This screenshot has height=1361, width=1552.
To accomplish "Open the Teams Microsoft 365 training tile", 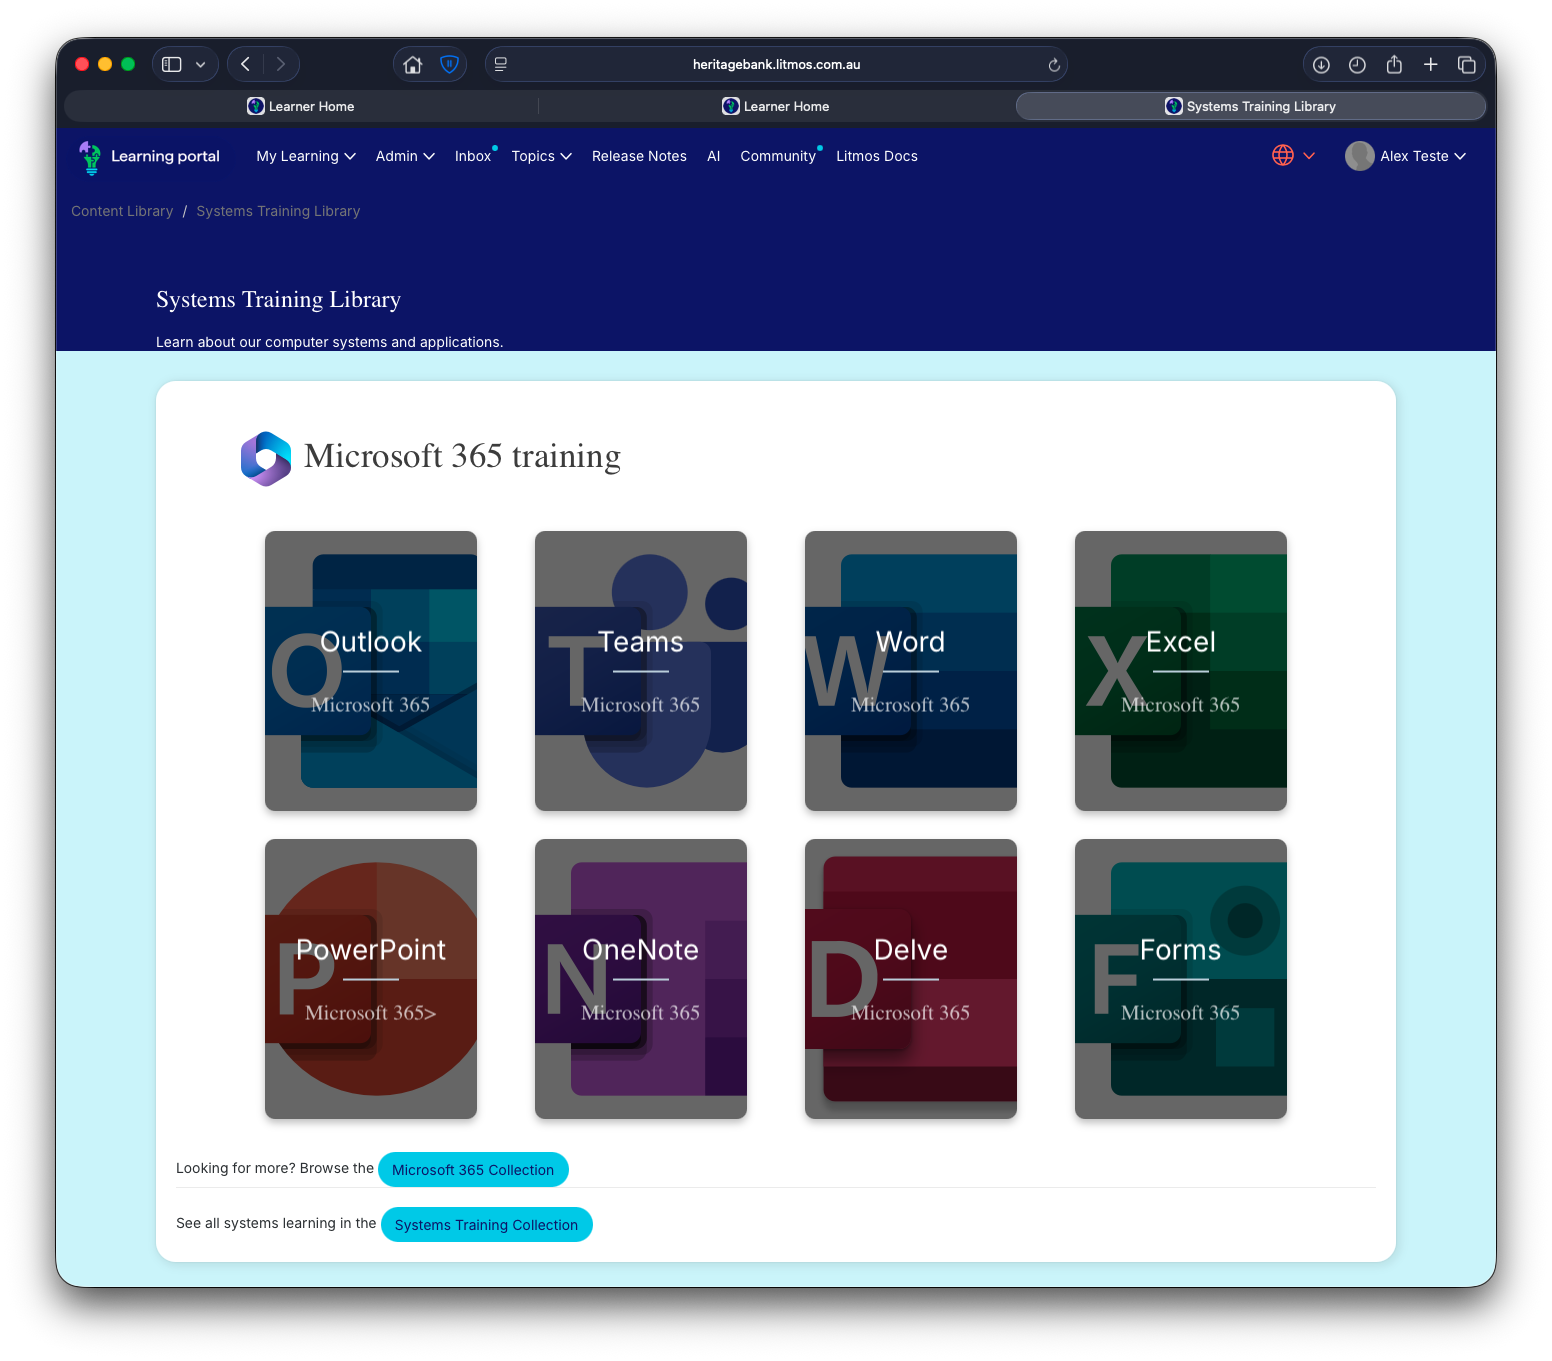I will 641,671.
